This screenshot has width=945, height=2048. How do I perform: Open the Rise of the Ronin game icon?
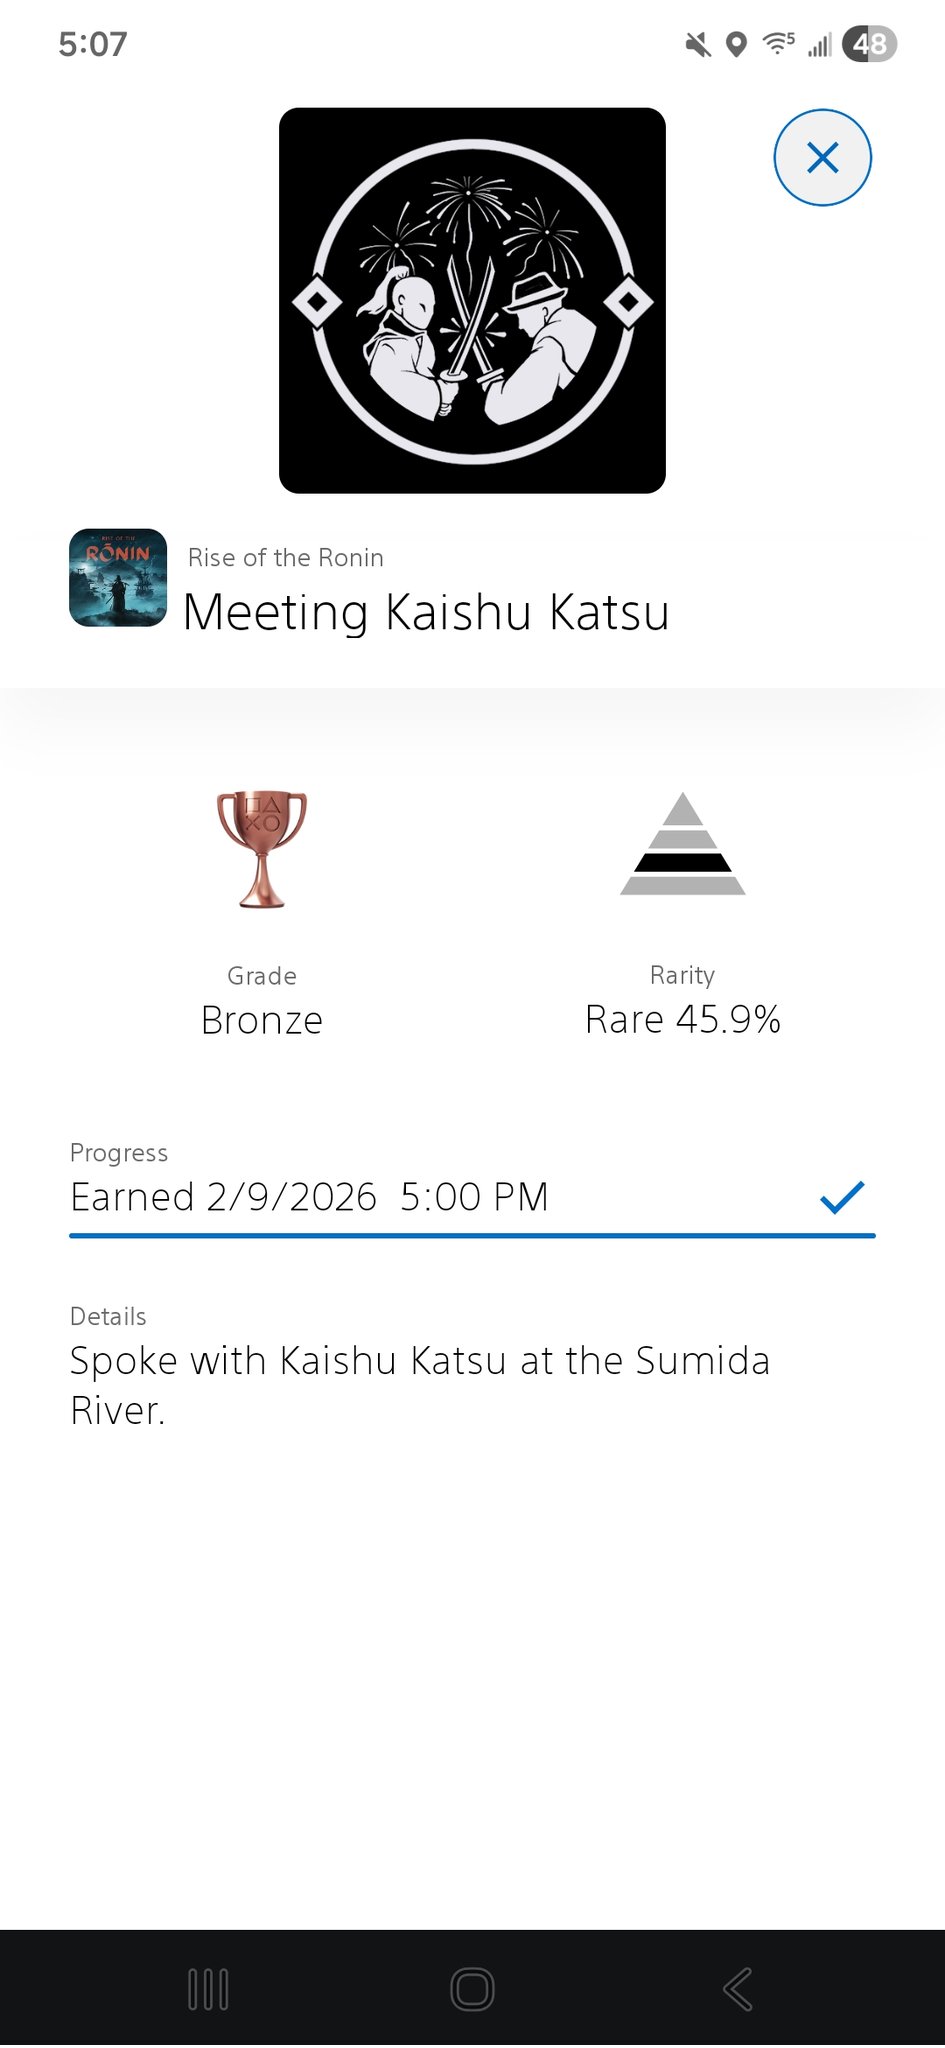point(118,578)
